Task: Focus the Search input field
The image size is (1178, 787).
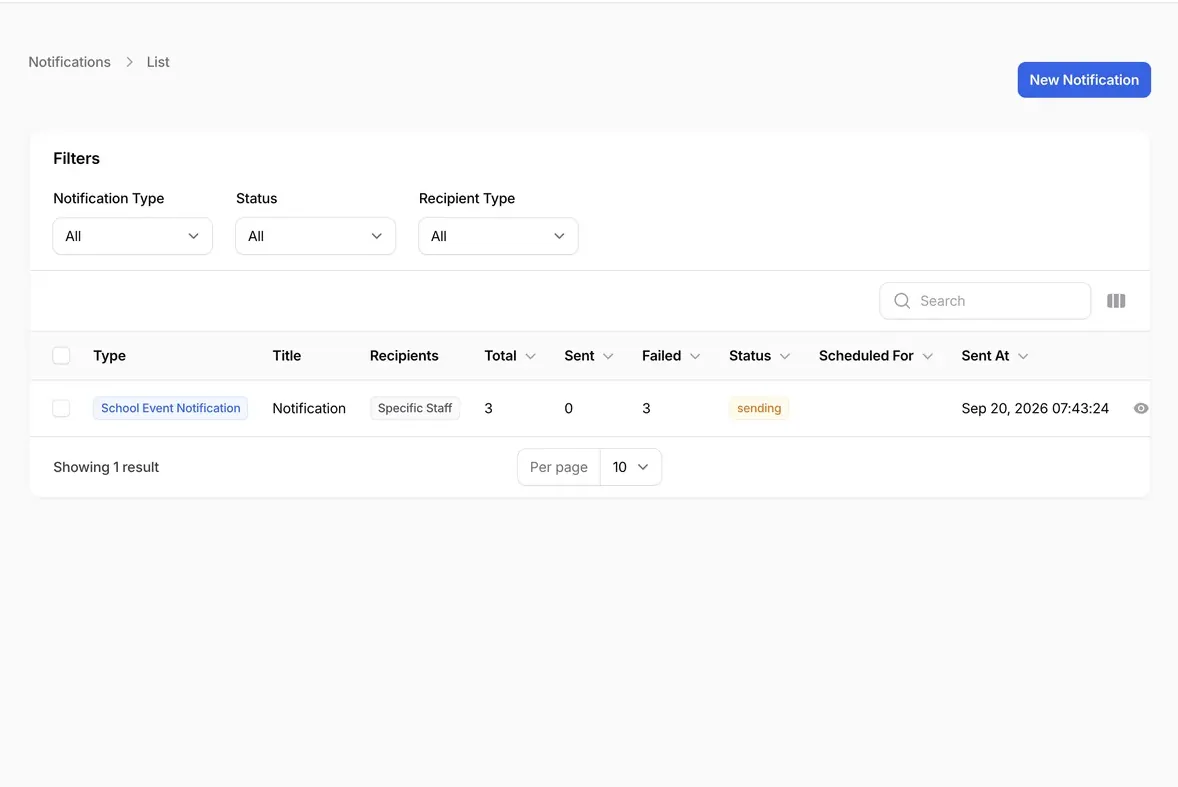Action: (985, 301)
